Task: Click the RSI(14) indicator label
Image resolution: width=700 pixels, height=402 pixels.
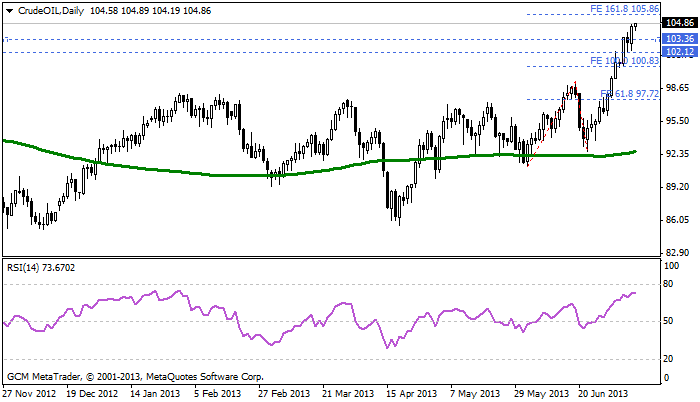Action: (x=25, y=269)
